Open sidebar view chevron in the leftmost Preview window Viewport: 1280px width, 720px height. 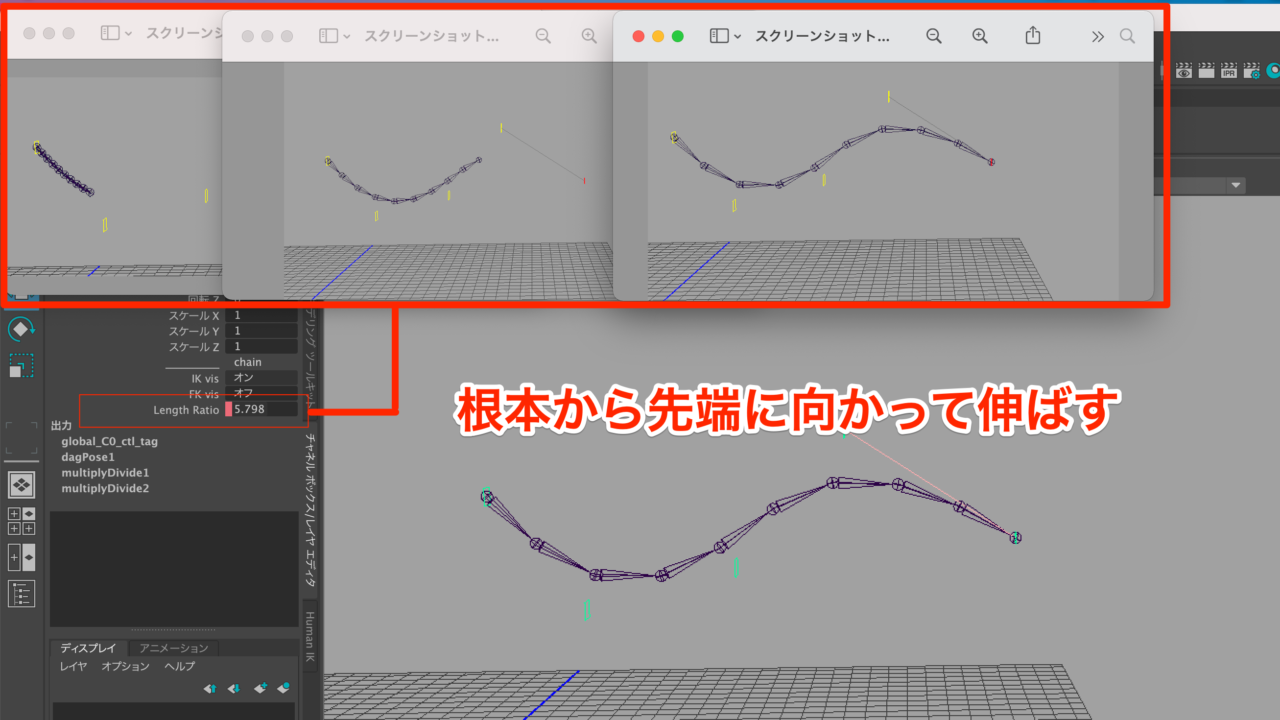[128, 33]
